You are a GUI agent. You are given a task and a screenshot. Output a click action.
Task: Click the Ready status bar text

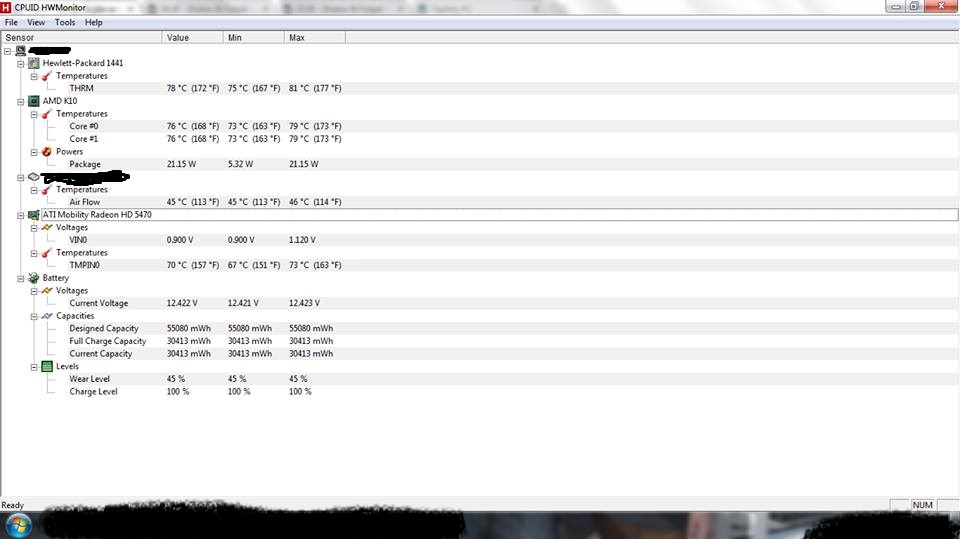point(13,505)
